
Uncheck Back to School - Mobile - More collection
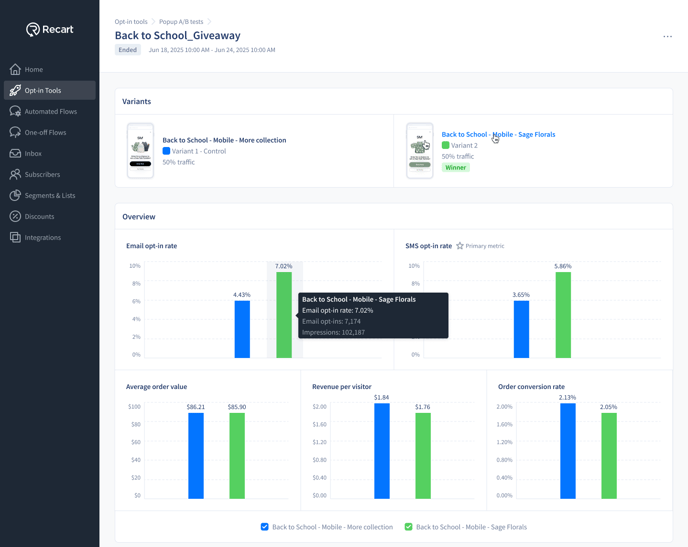point(265,527)
